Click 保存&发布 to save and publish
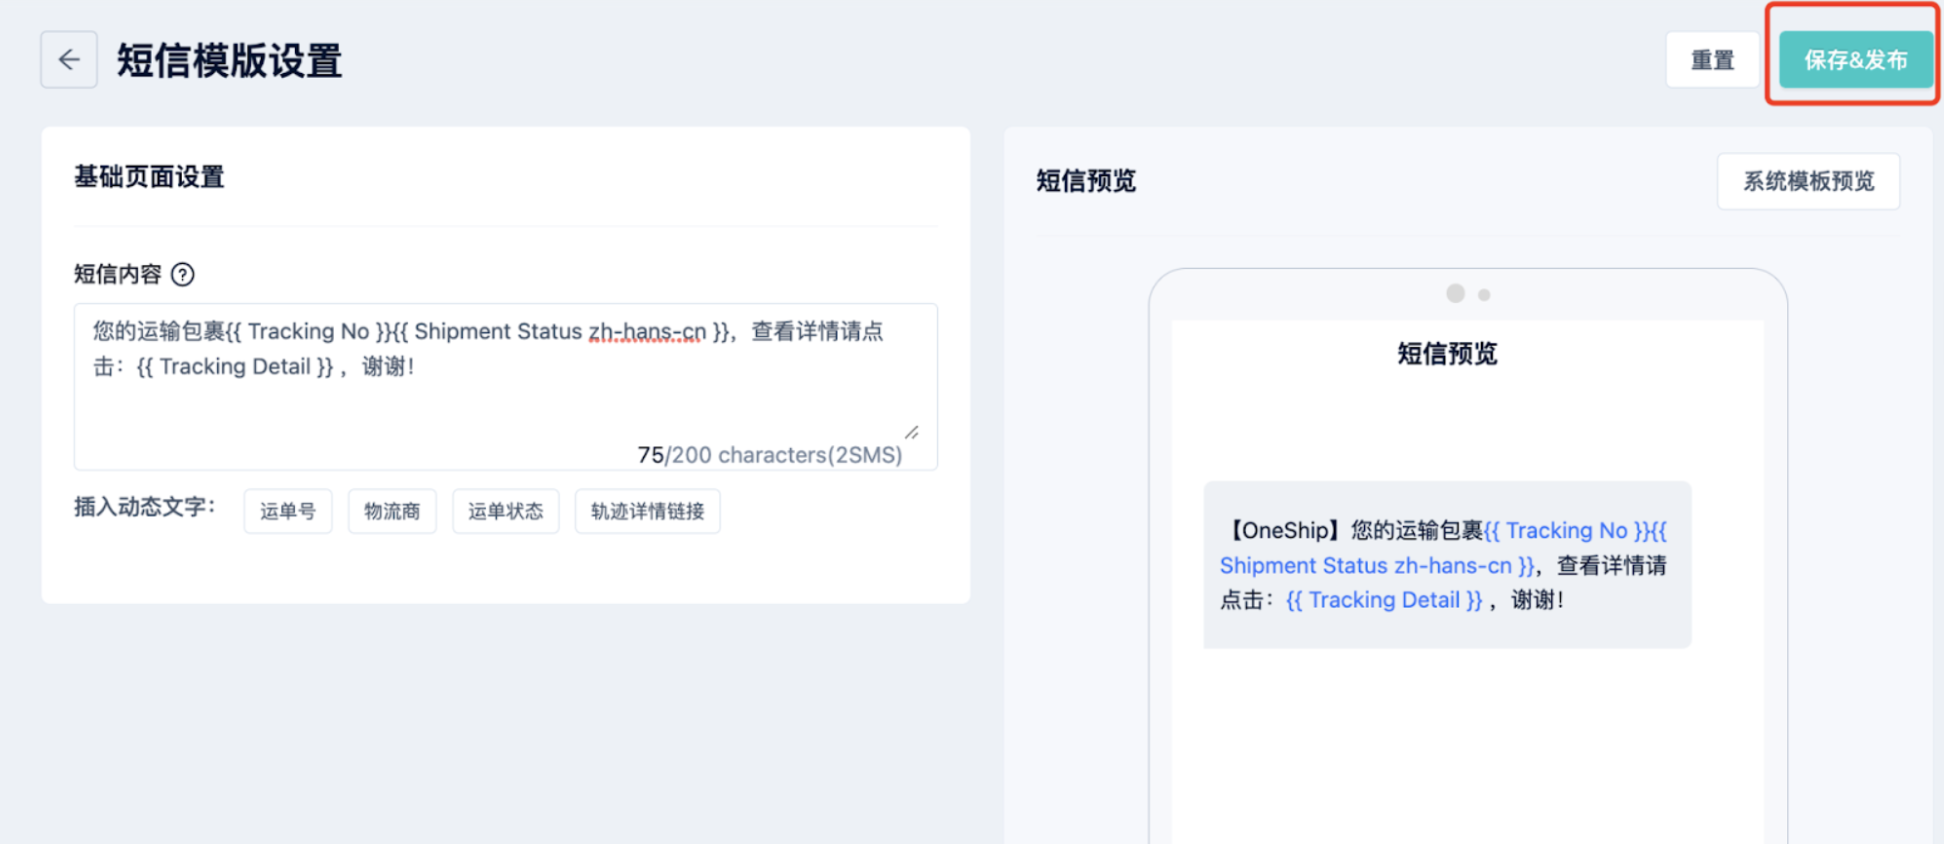The image size is (1944, 844). coord(1855,60)
